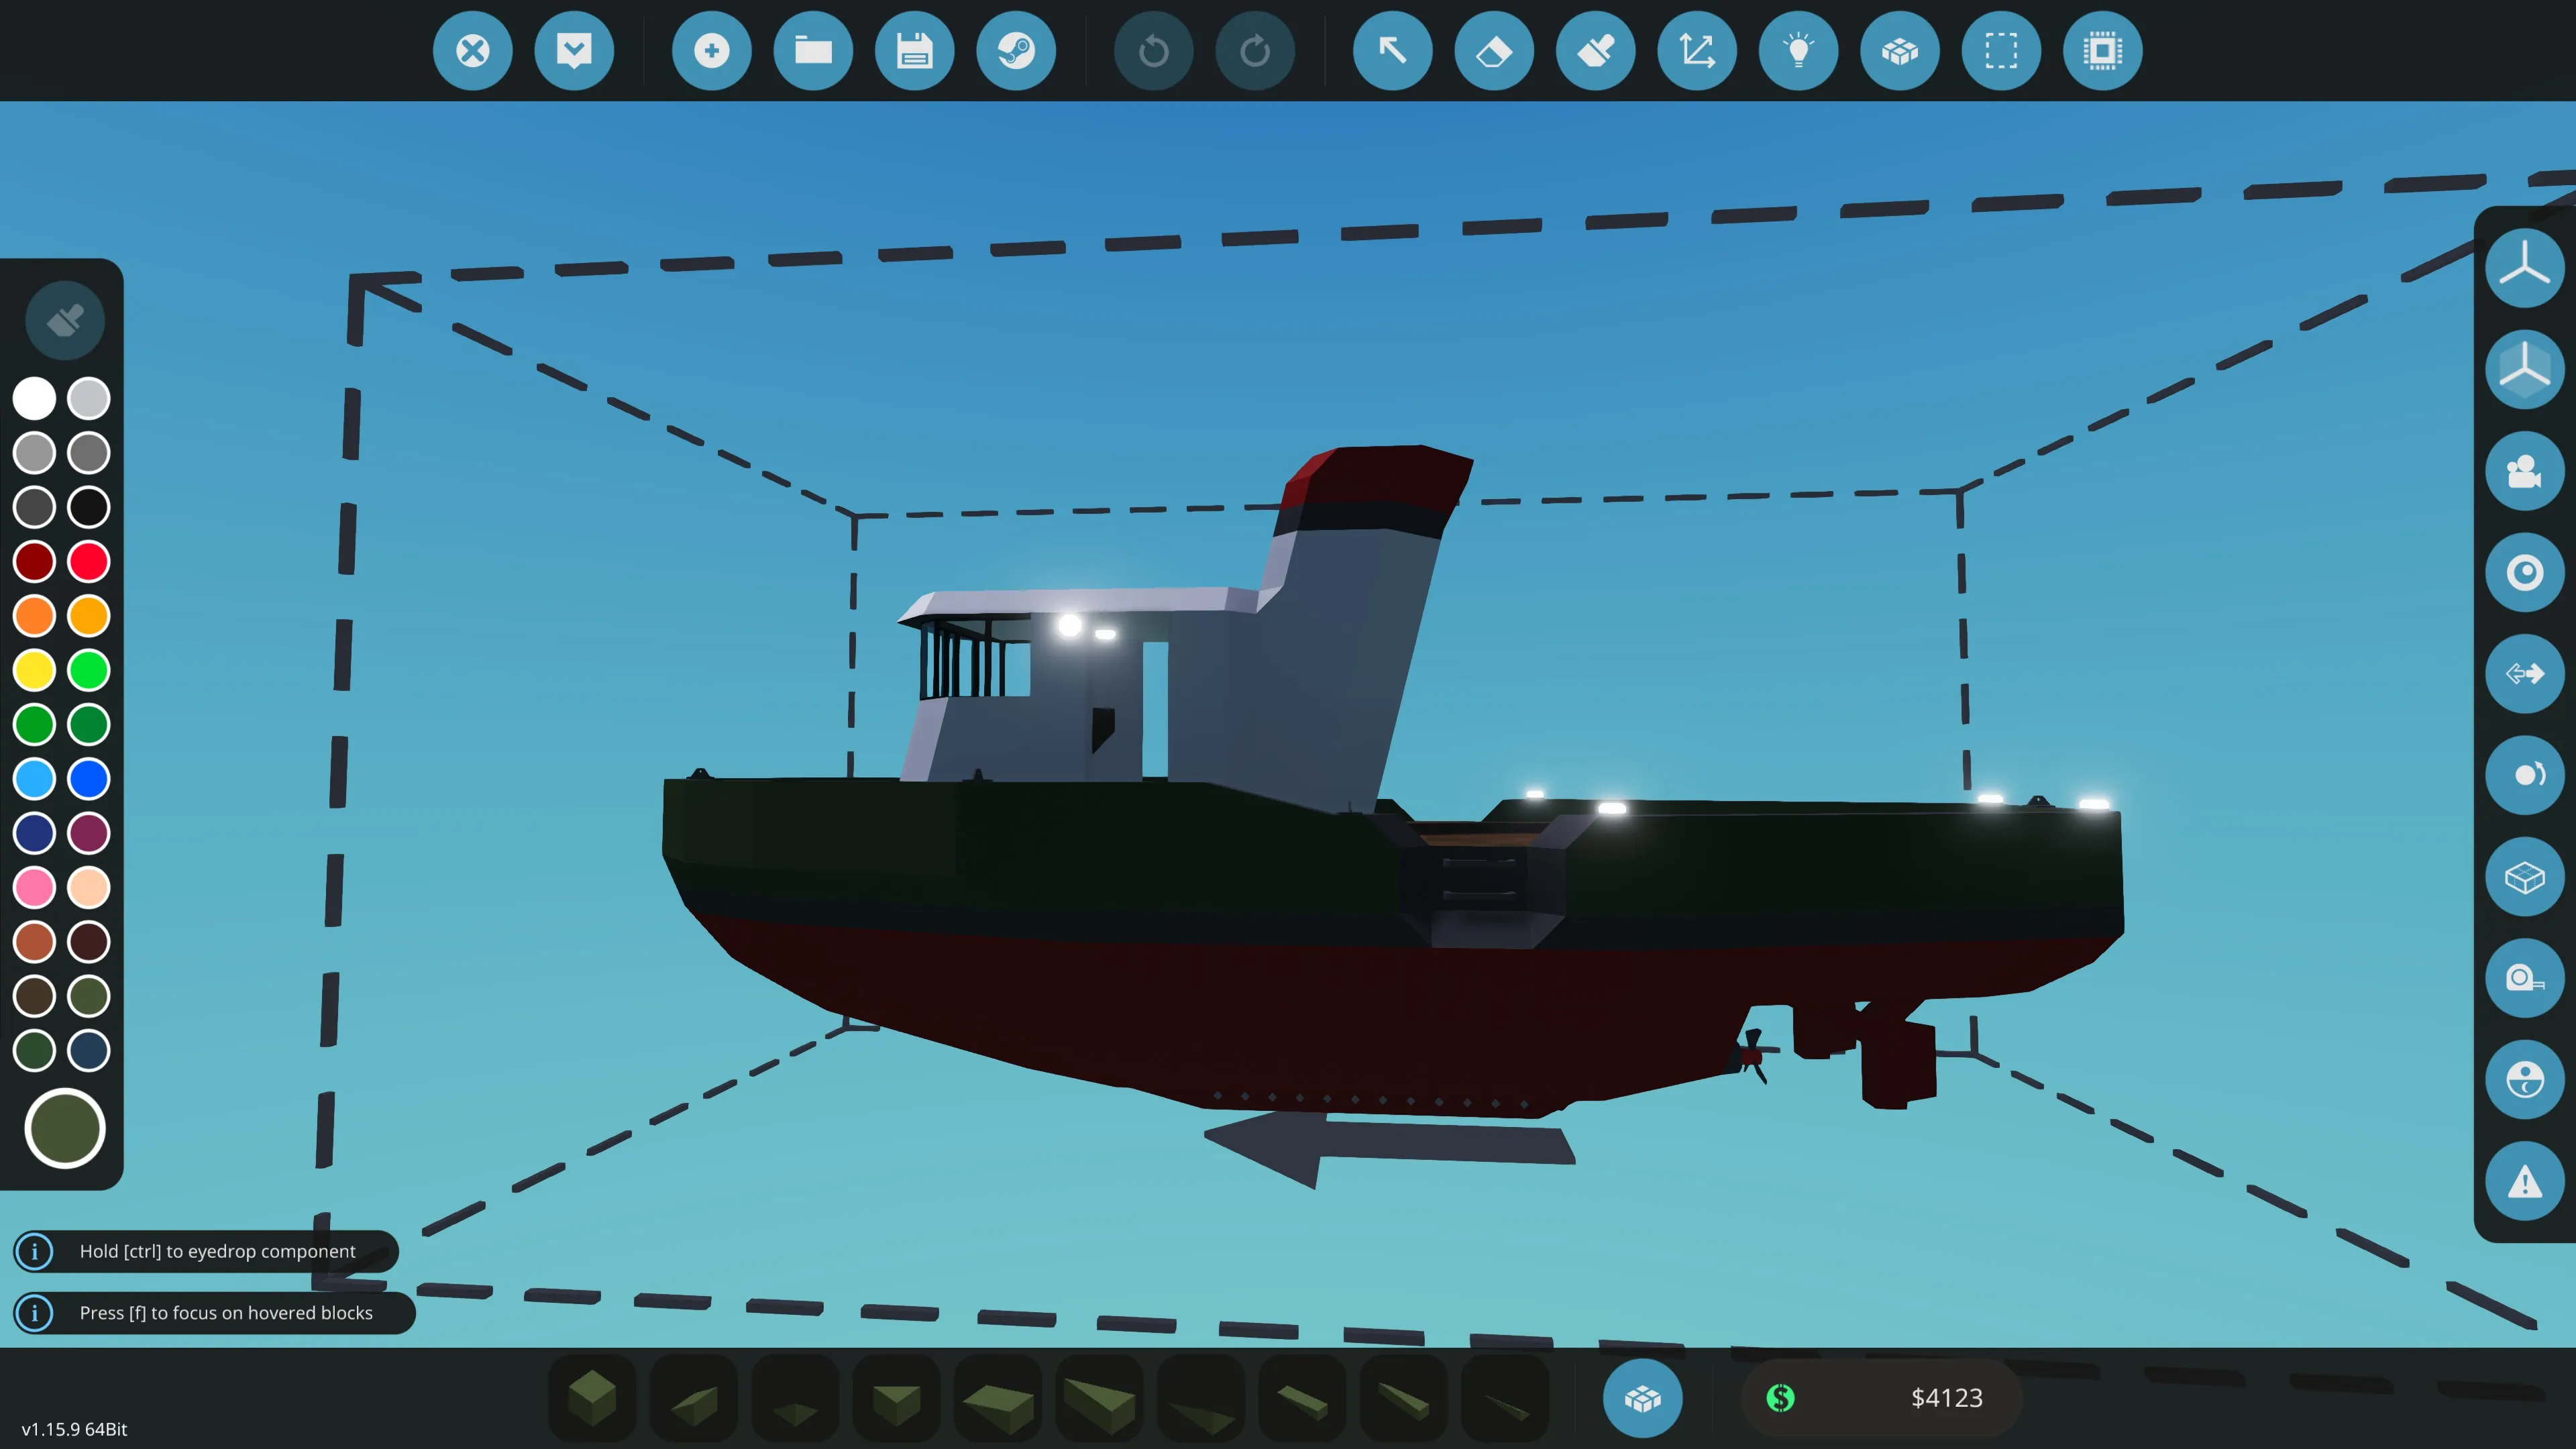
Task: Click the undo arrow button
Action: pos(1153,50)
